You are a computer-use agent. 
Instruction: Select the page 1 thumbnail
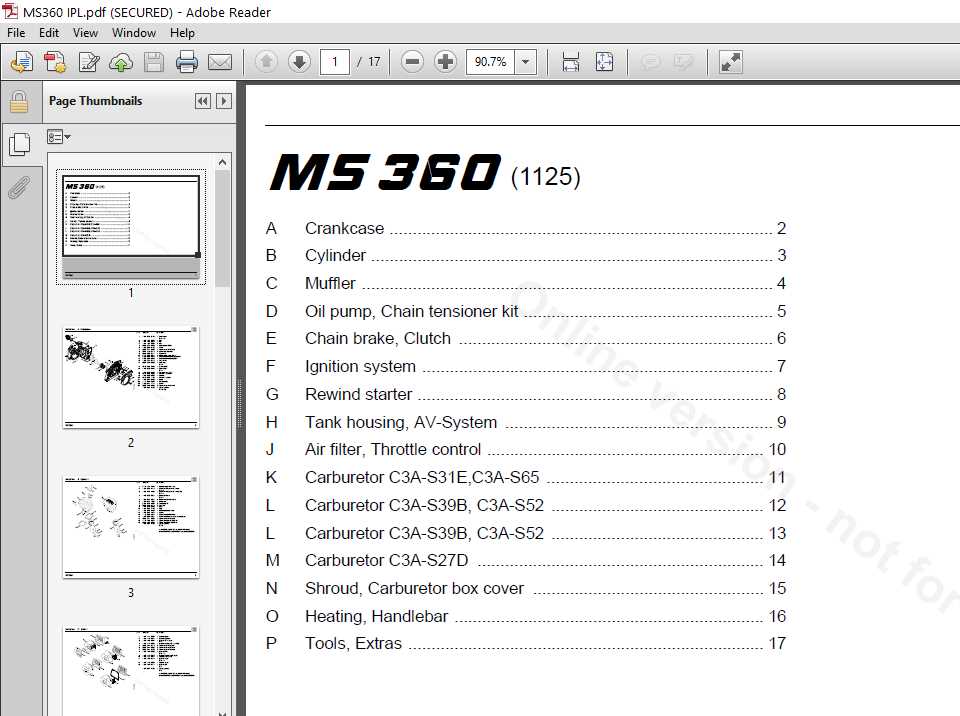click(x=131, y=227)
